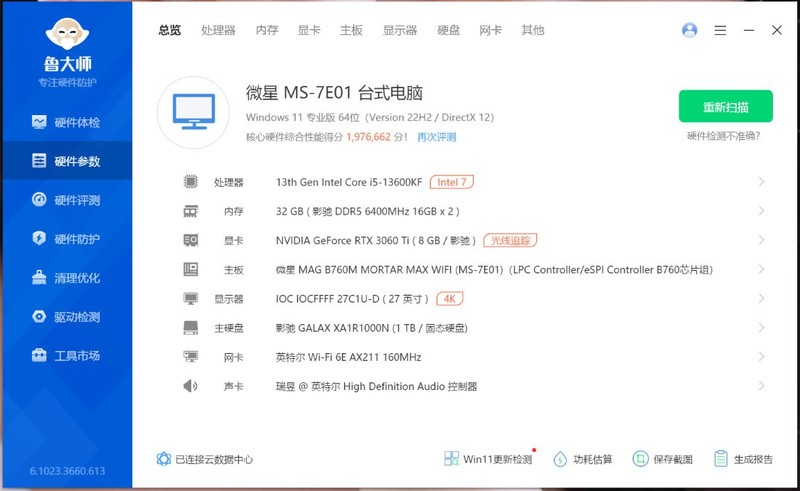This screenshot has width=800, height=491.
Task: Switch to the 主板 tab
Action: click(x=351, y=30)
